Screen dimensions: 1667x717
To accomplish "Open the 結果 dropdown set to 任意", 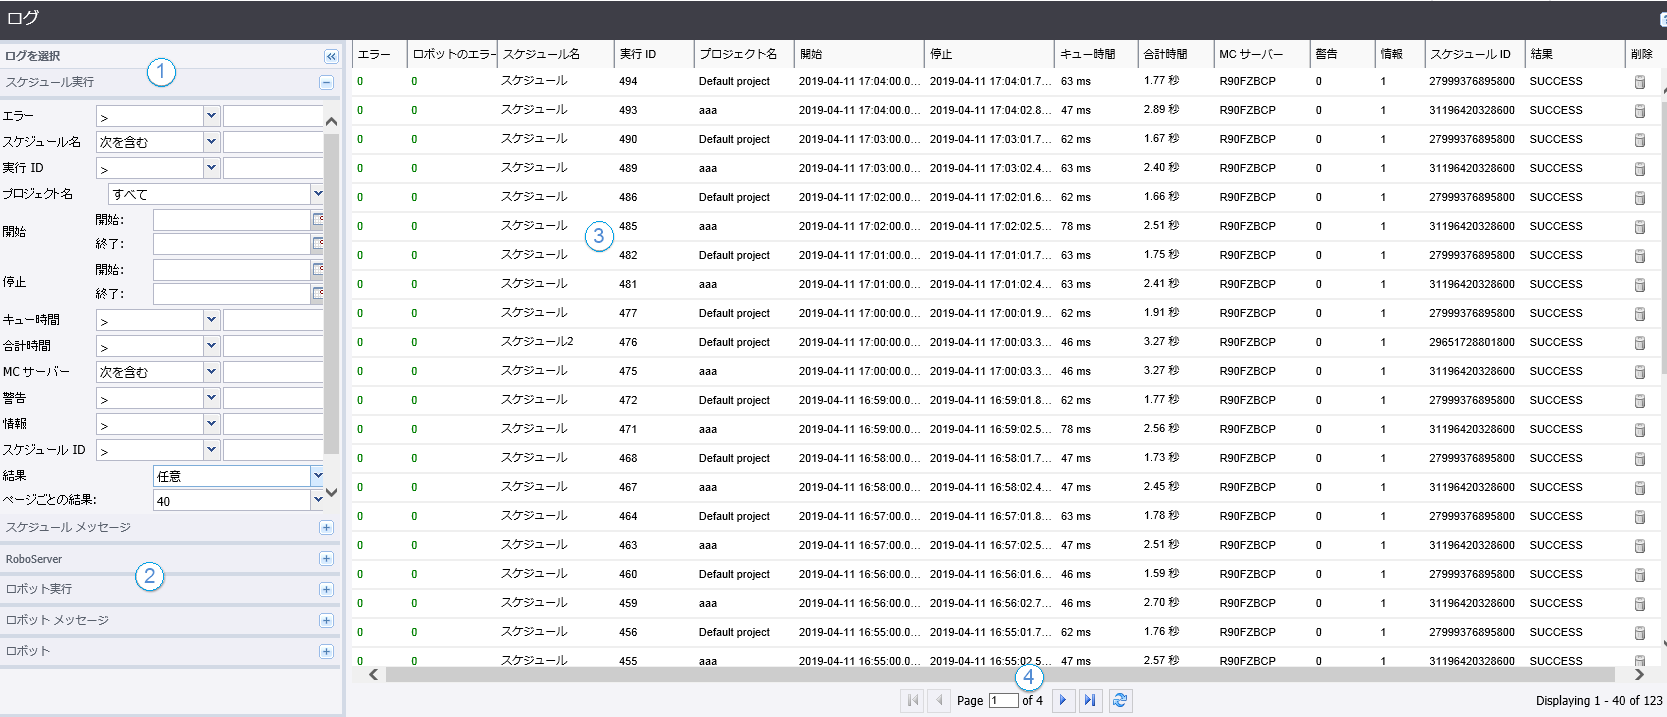I will tap(317, 476).
